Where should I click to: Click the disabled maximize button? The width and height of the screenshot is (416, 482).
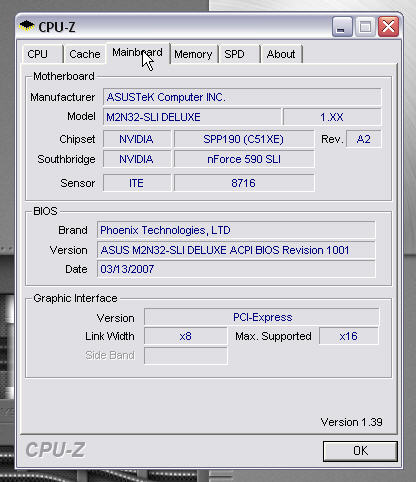(365, 26)
